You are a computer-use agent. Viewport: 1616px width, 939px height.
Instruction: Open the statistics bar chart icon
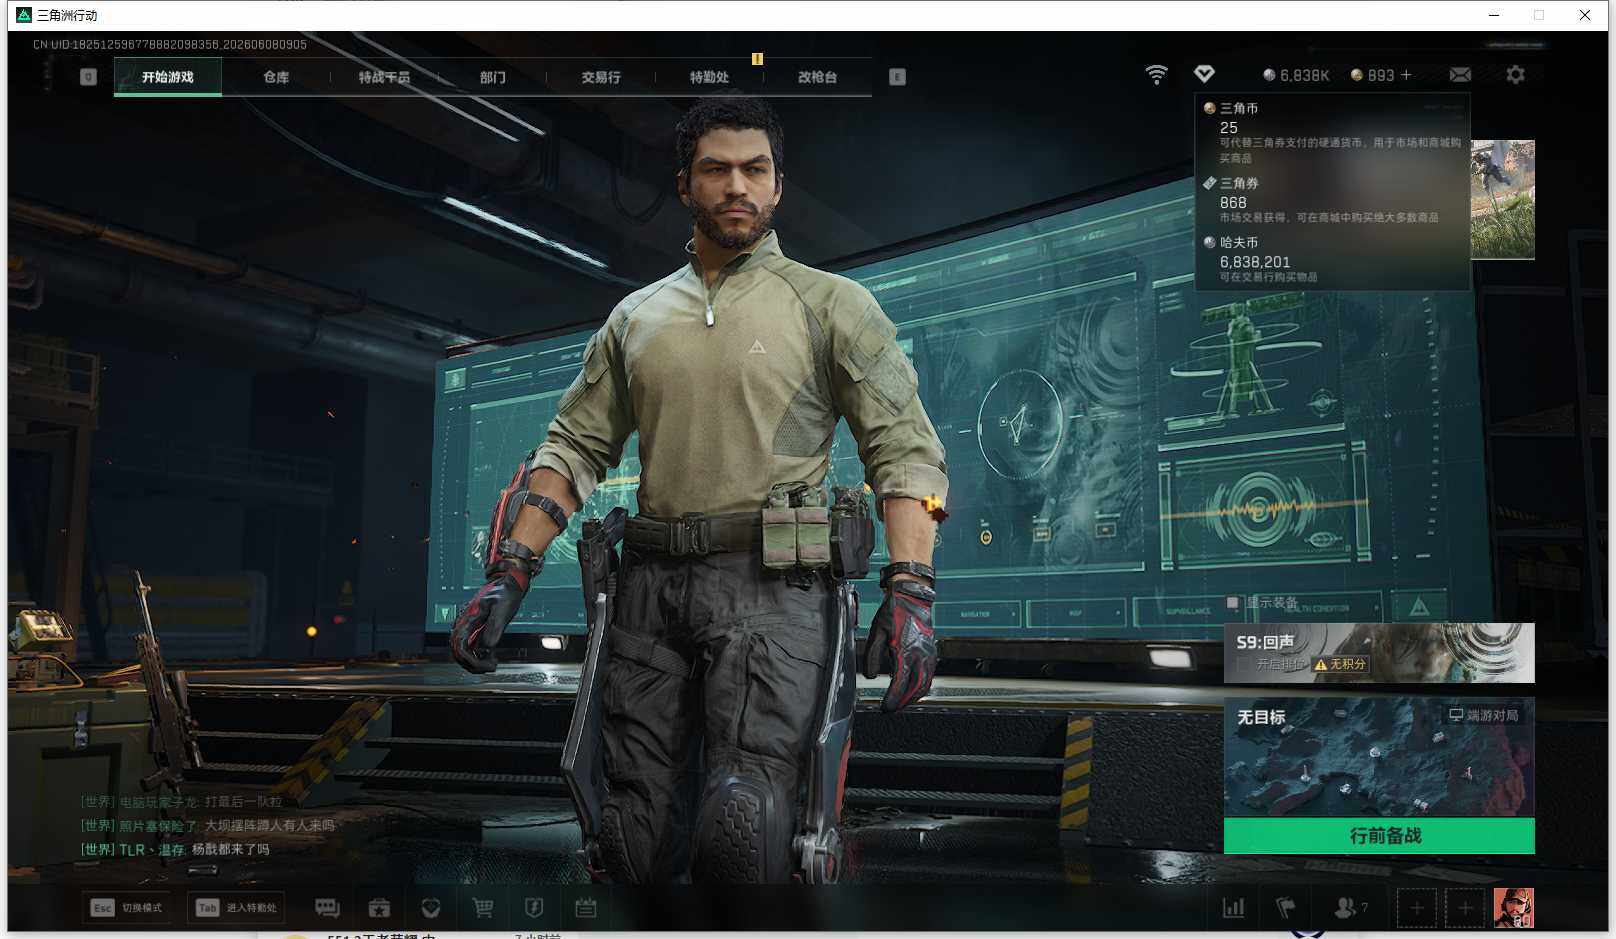pos(1234,908)
